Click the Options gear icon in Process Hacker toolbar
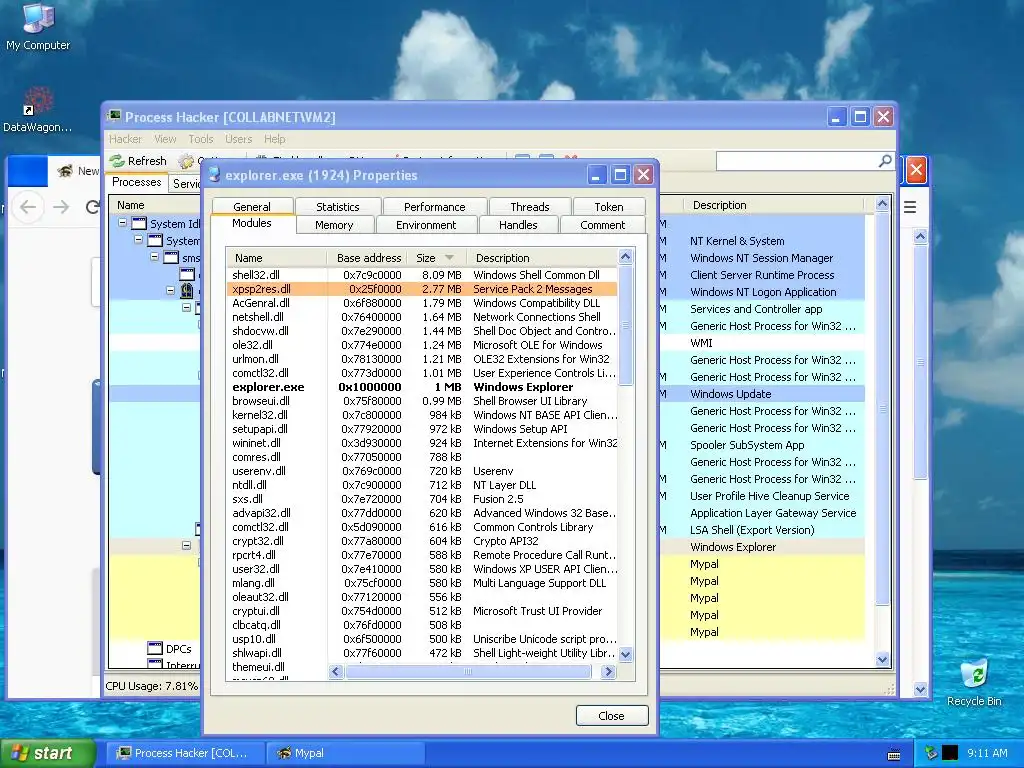Image resolution: width=1024 pixels, height=768 pixels. tap(187, 161)
